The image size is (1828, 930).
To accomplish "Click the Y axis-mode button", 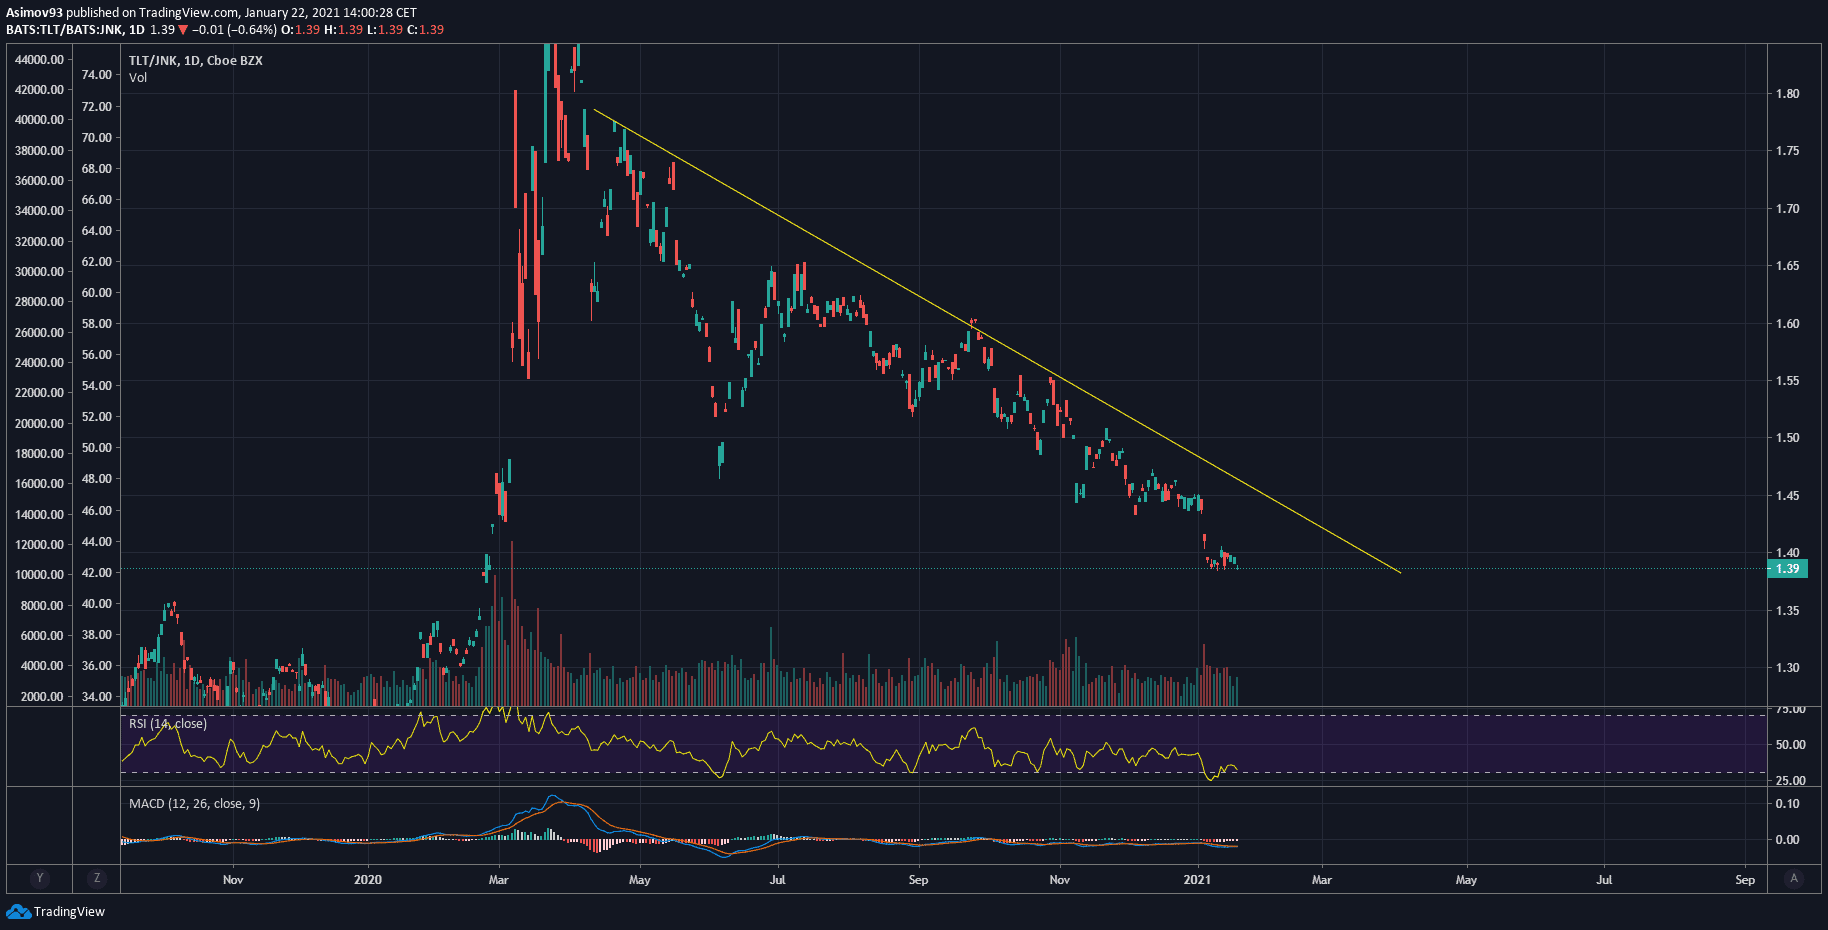I will point(40,878).
